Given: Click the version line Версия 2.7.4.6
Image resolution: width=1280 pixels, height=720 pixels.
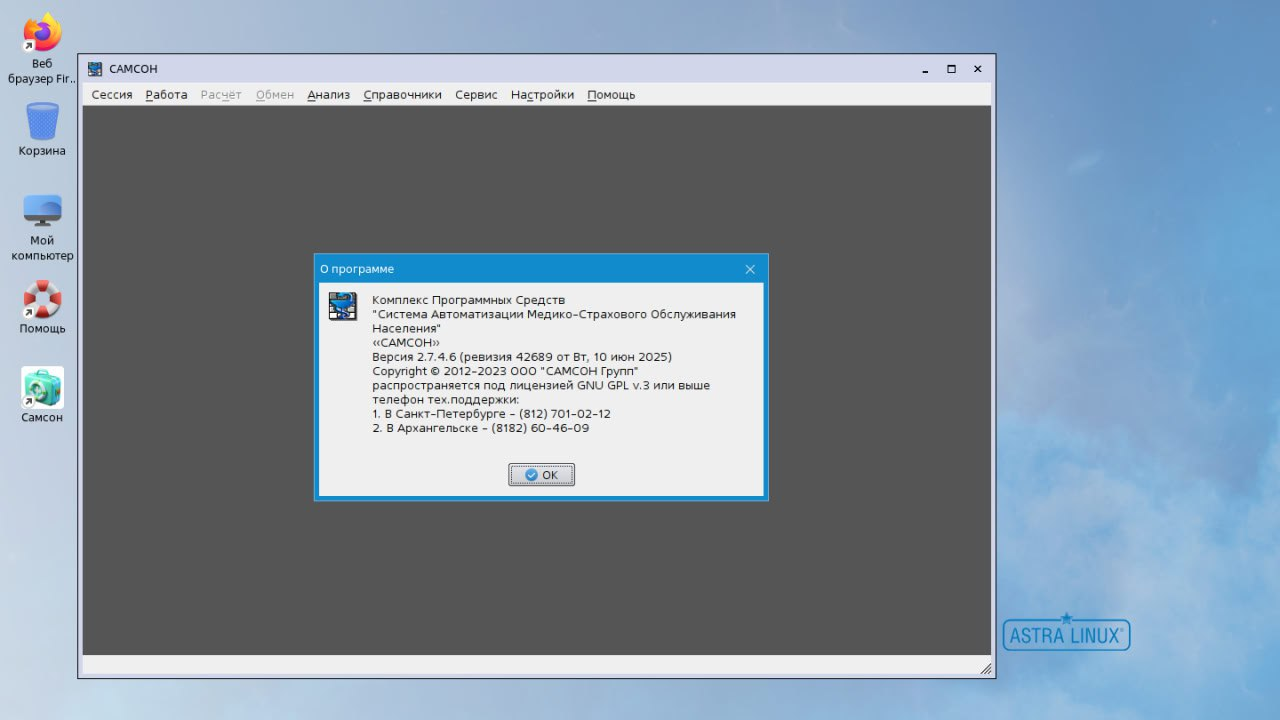Looking at the screenshot, I should click(x=522, y=356).
